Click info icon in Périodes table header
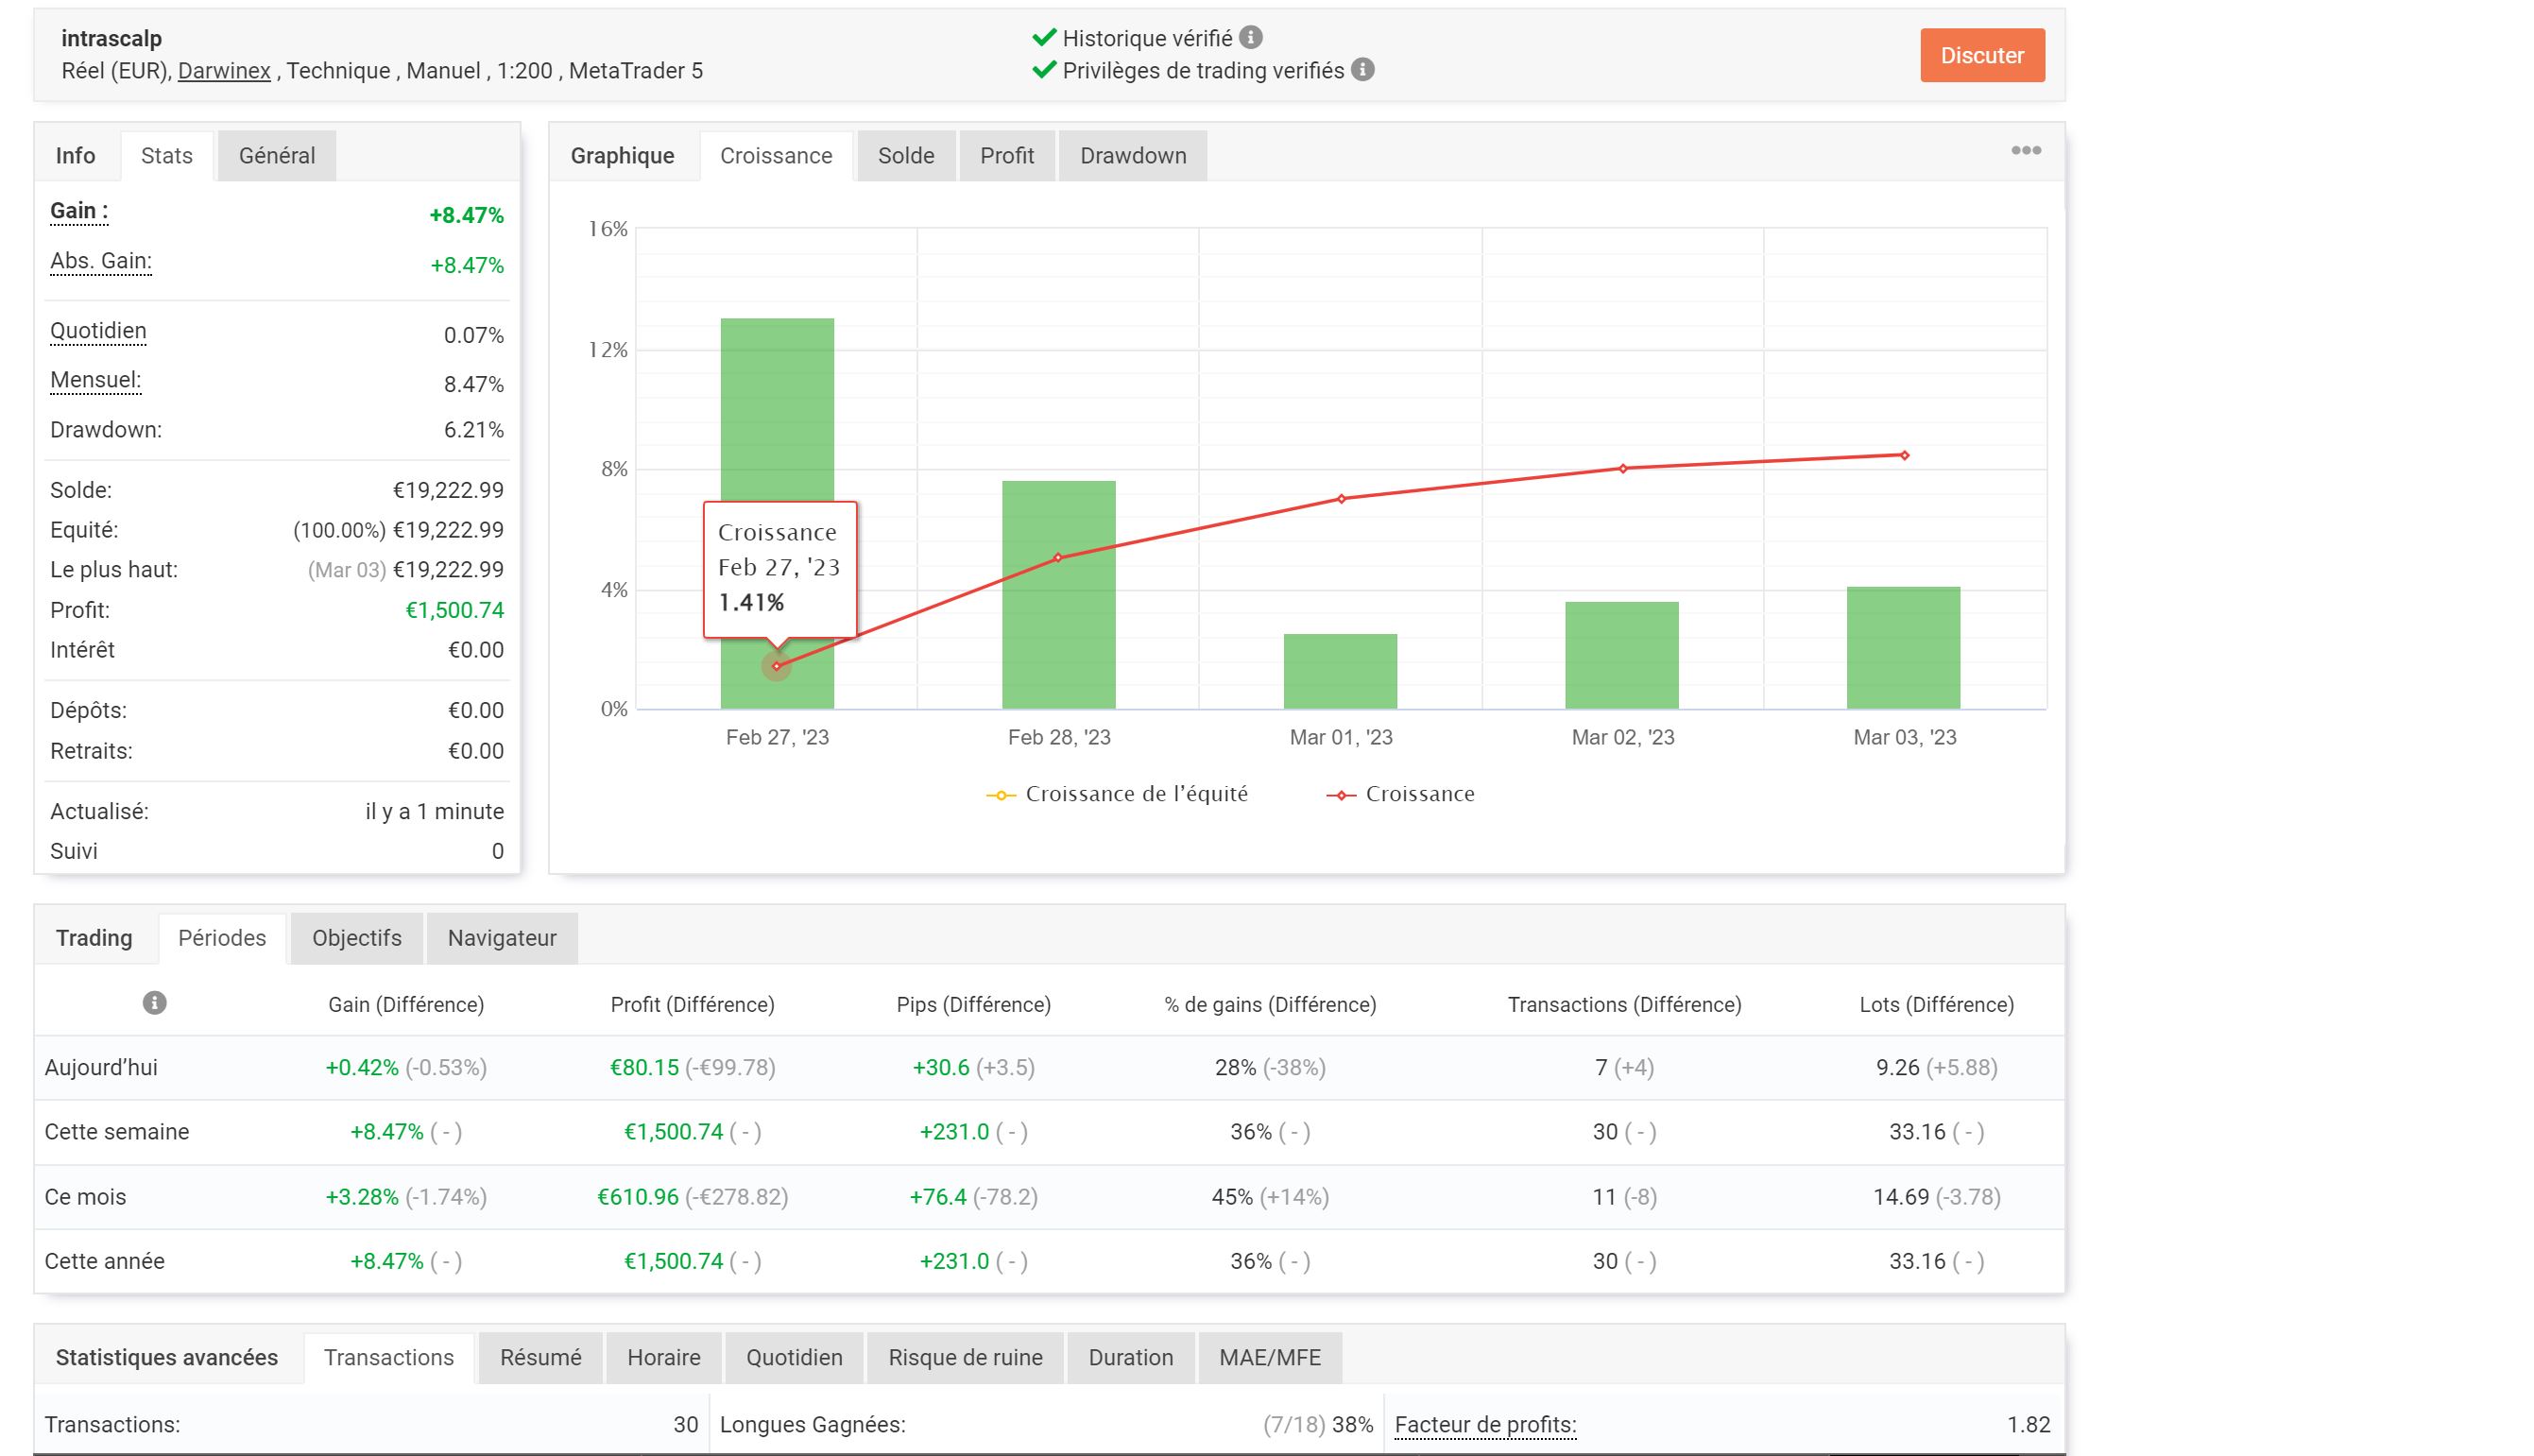This screenshot has width=2534, height=1456. (154, 1003)
